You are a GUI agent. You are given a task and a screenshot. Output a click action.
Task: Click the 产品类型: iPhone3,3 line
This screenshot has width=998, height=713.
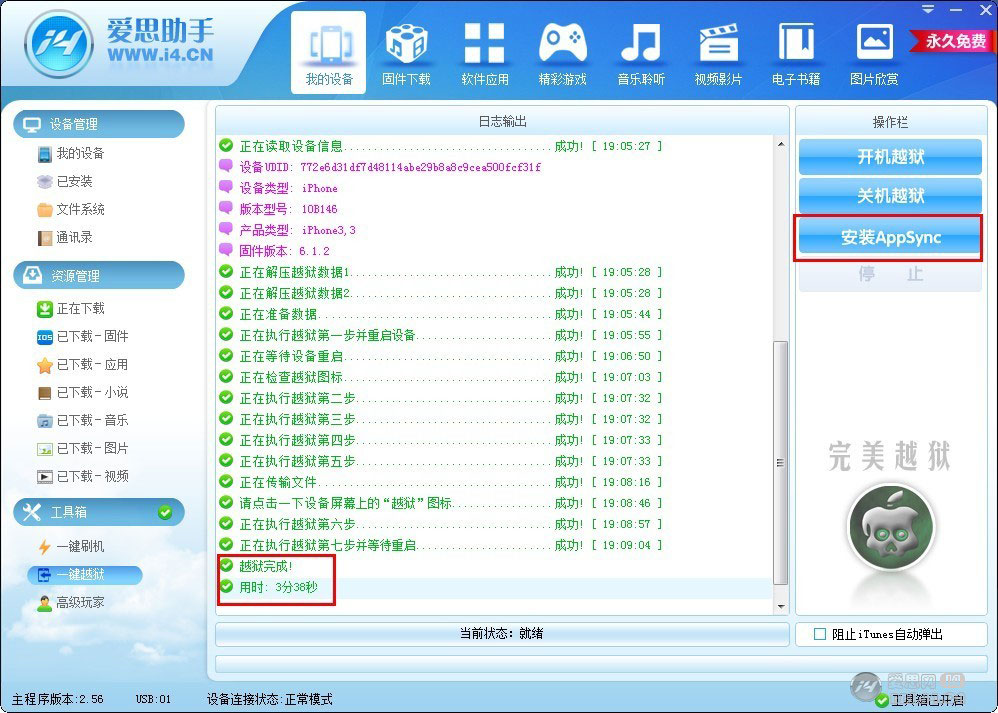coord(287,230)
